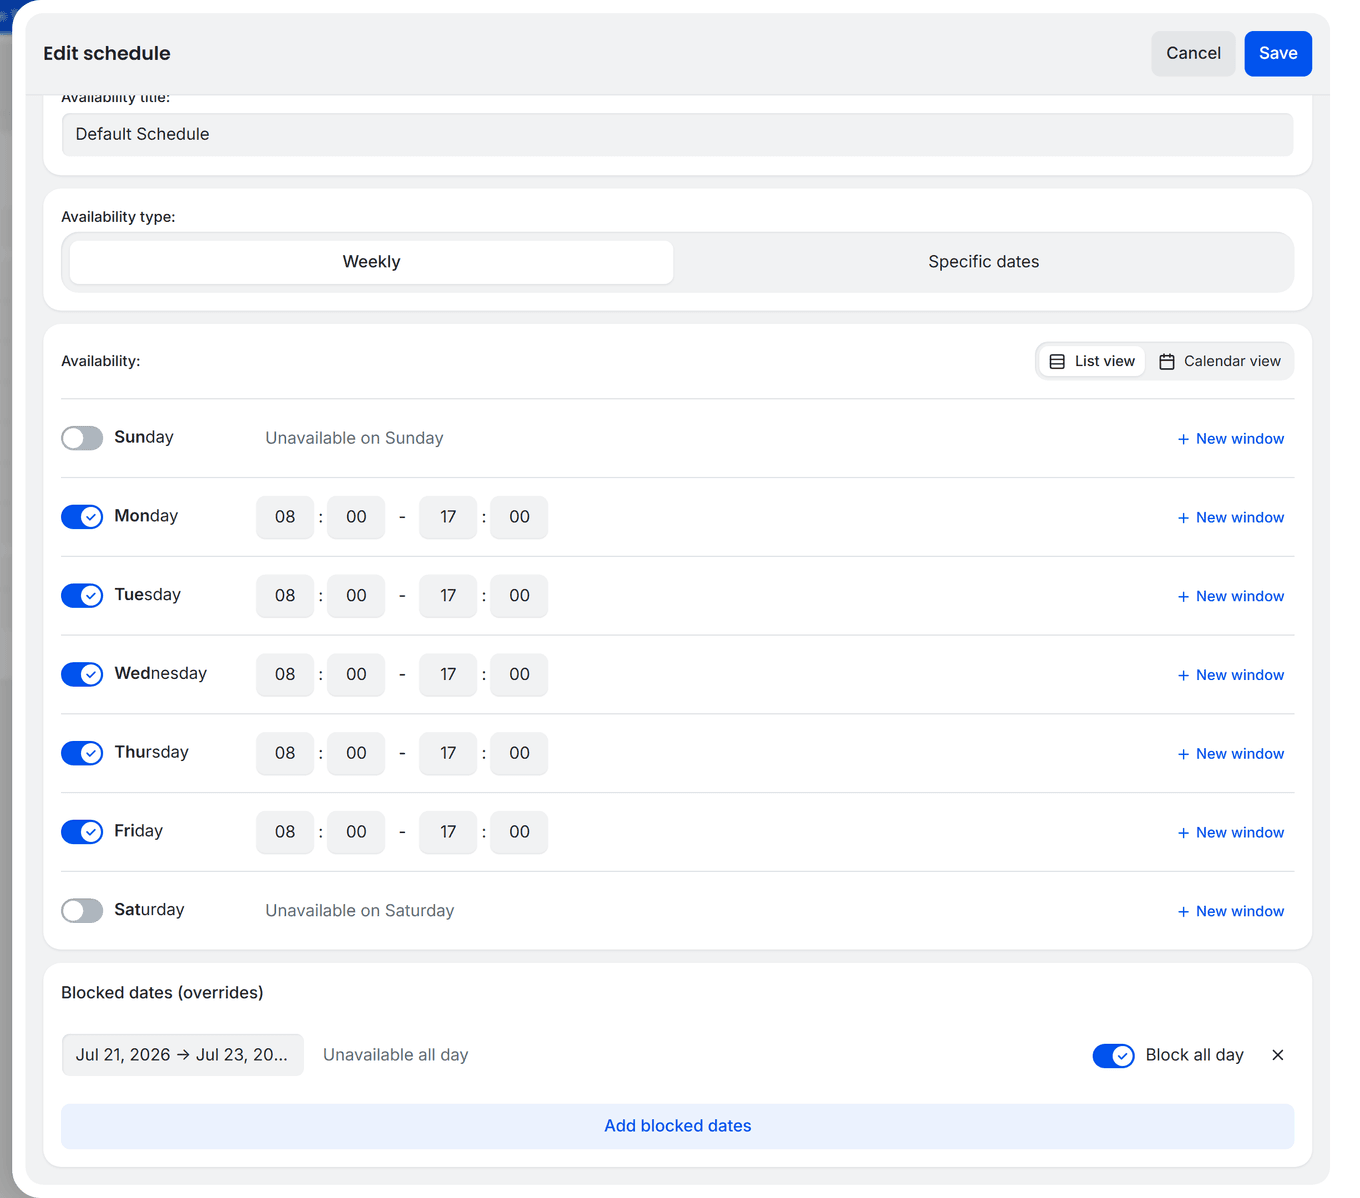Enable the Saturday availability toggle
Screen dimensions: 1360x1198
(82, 911)
